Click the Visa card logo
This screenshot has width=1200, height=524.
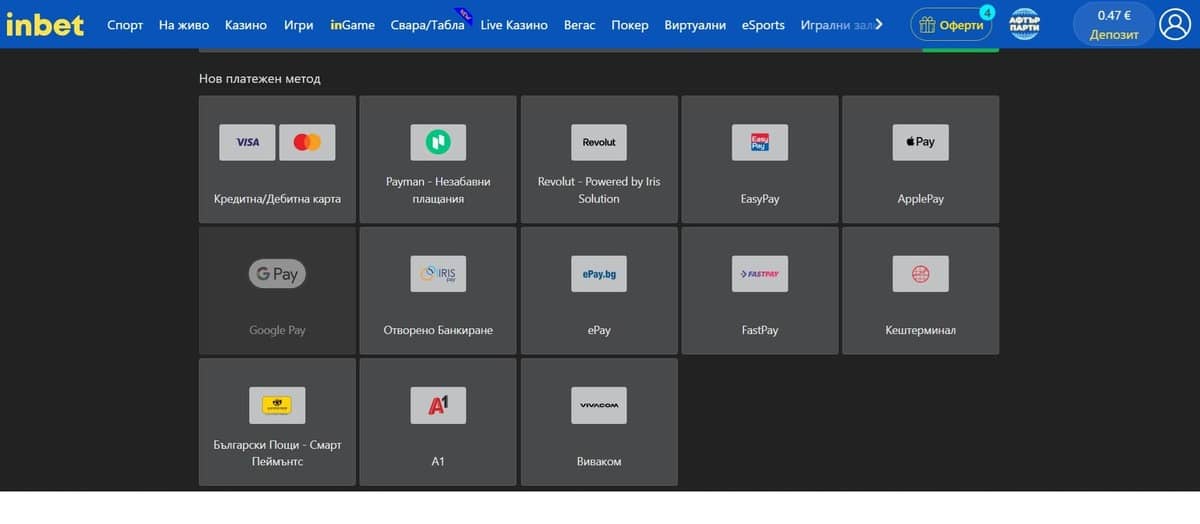248,143
